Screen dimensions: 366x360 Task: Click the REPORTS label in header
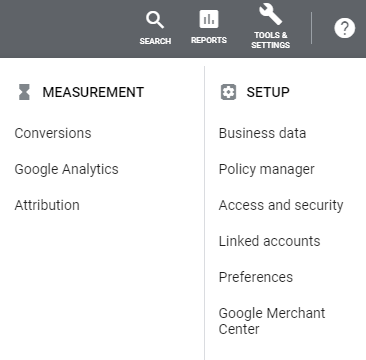coord(209,40)
